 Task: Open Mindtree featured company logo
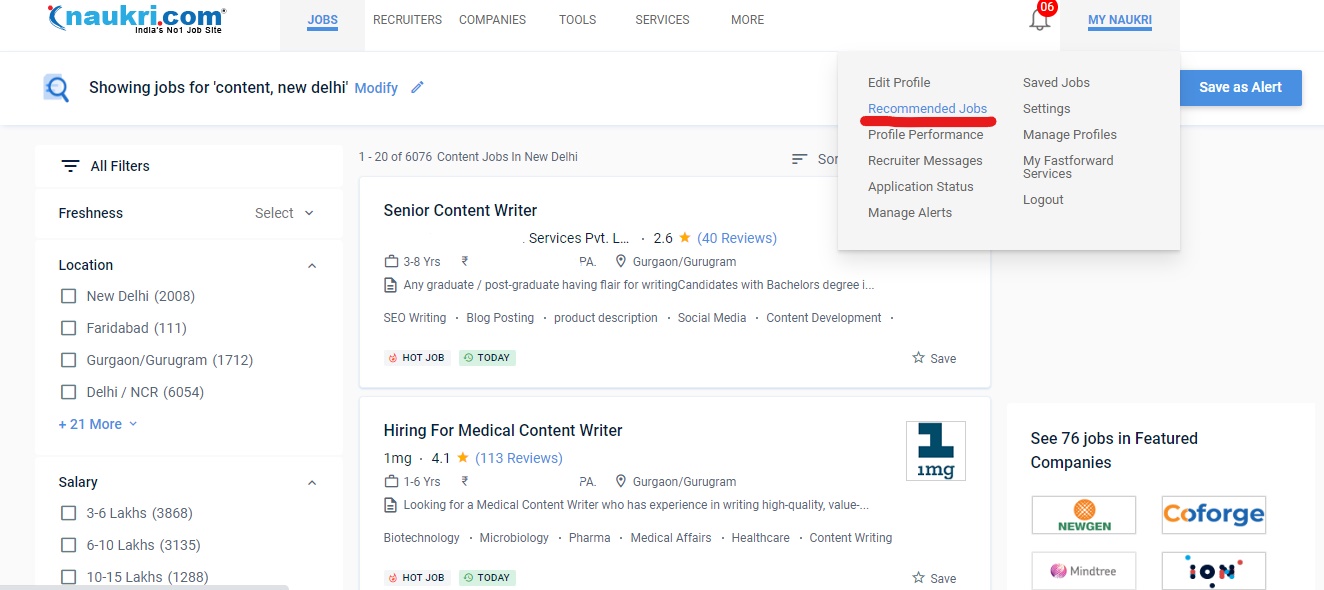pos(1084,571)
